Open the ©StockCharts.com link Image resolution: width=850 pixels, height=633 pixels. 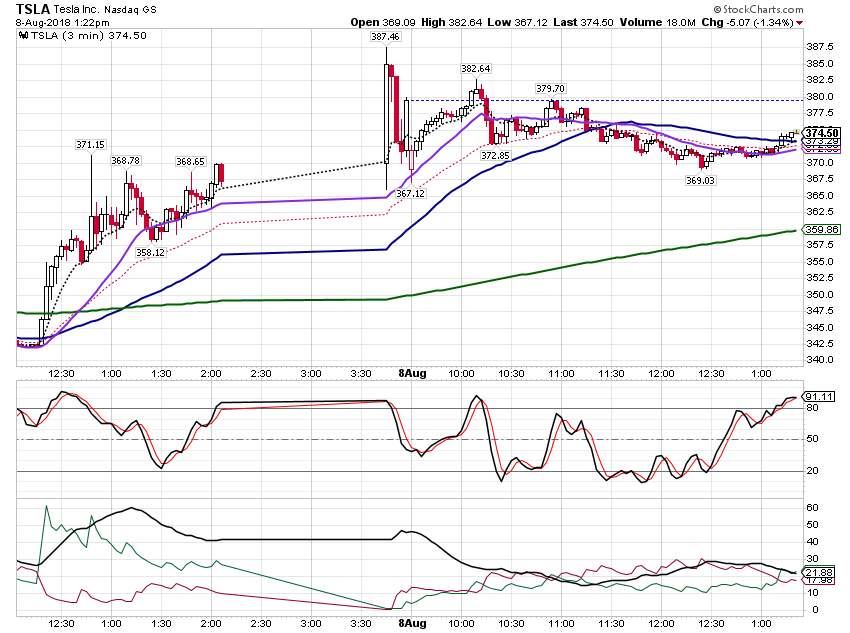coord(758,9)
